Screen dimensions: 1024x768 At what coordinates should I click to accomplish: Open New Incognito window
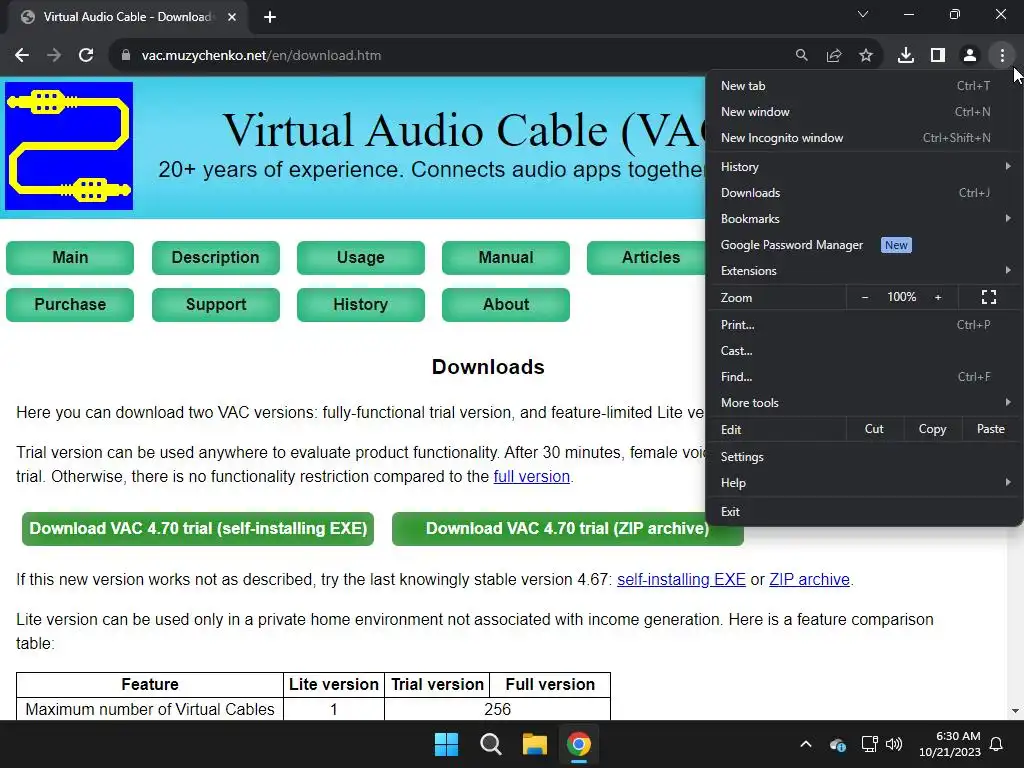pos(864,138)
